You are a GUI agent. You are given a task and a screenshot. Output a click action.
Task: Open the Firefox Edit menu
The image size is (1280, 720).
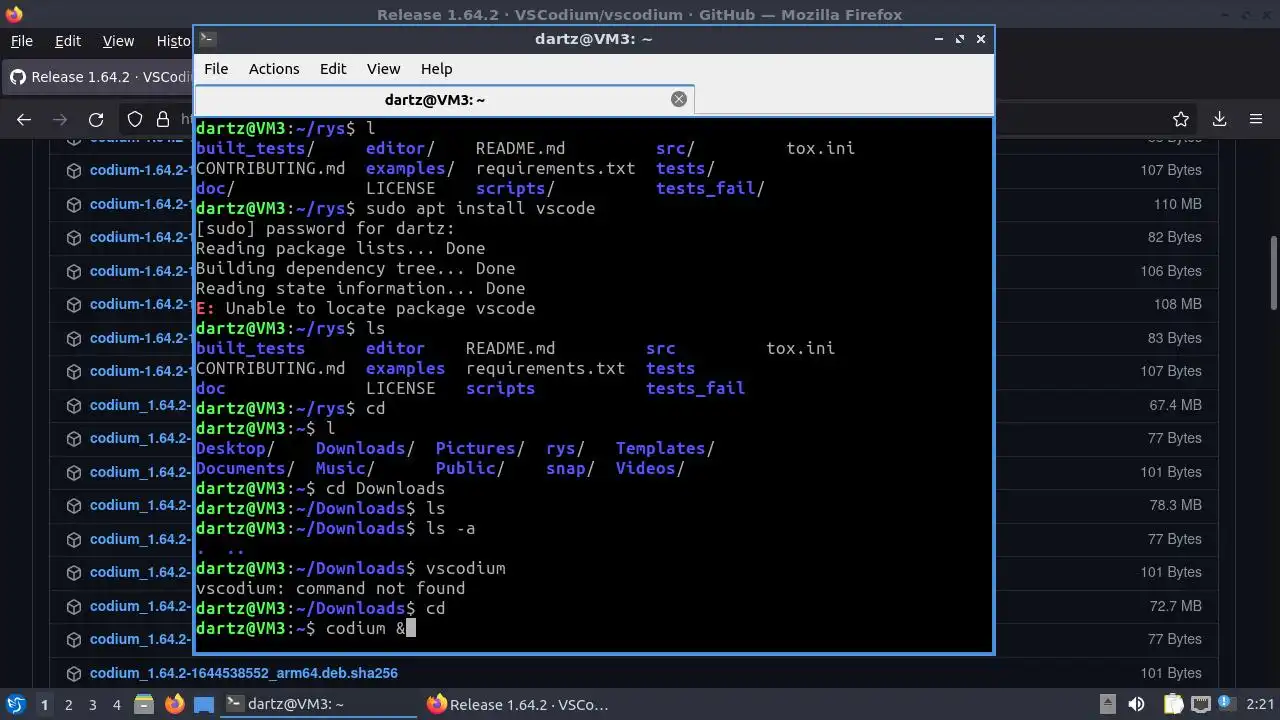[x=68, y=41]
